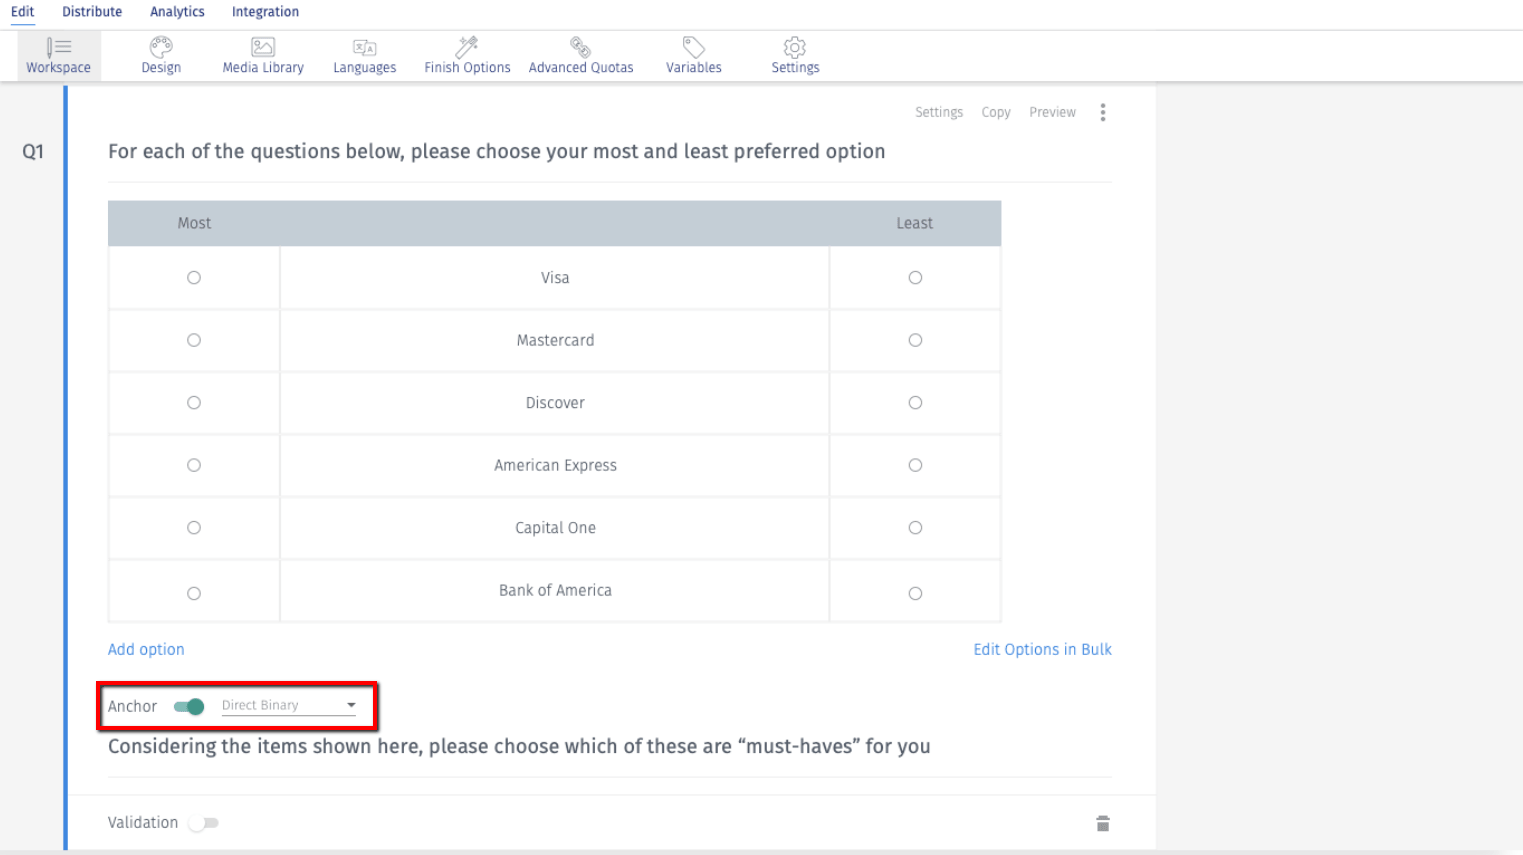Image resolution: width=1523 pixels, height=855 pixels.
Task: Open the Advanced Quotas tool
Action: (x=581, y=55)
